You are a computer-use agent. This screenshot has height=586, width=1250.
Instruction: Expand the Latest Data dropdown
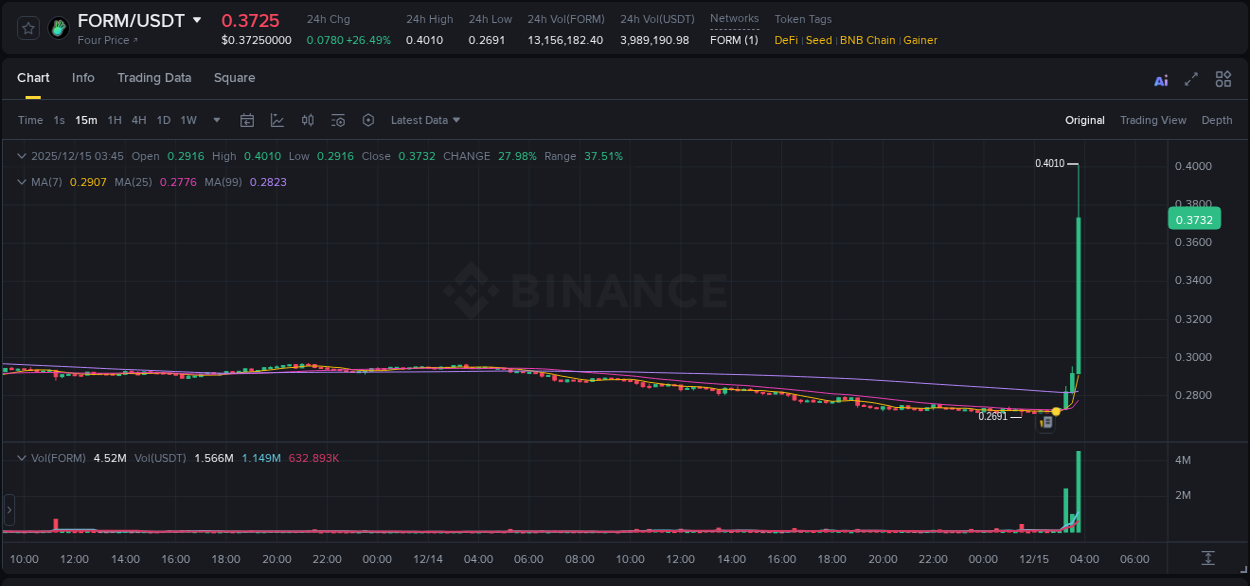coord(425,120)
